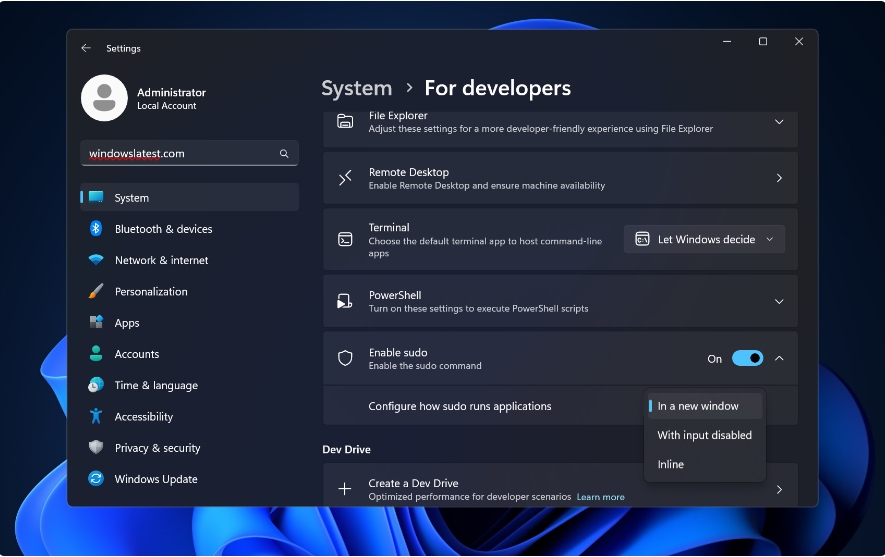
Task: Click the Bluetooth icon in sidebar
Action: point(96,228)
